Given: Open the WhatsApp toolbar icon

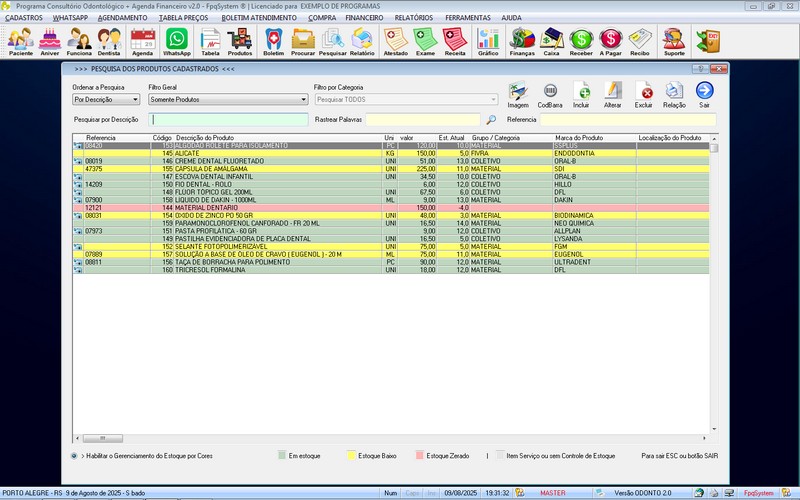Looking at the screenshot, I should 177,40.
